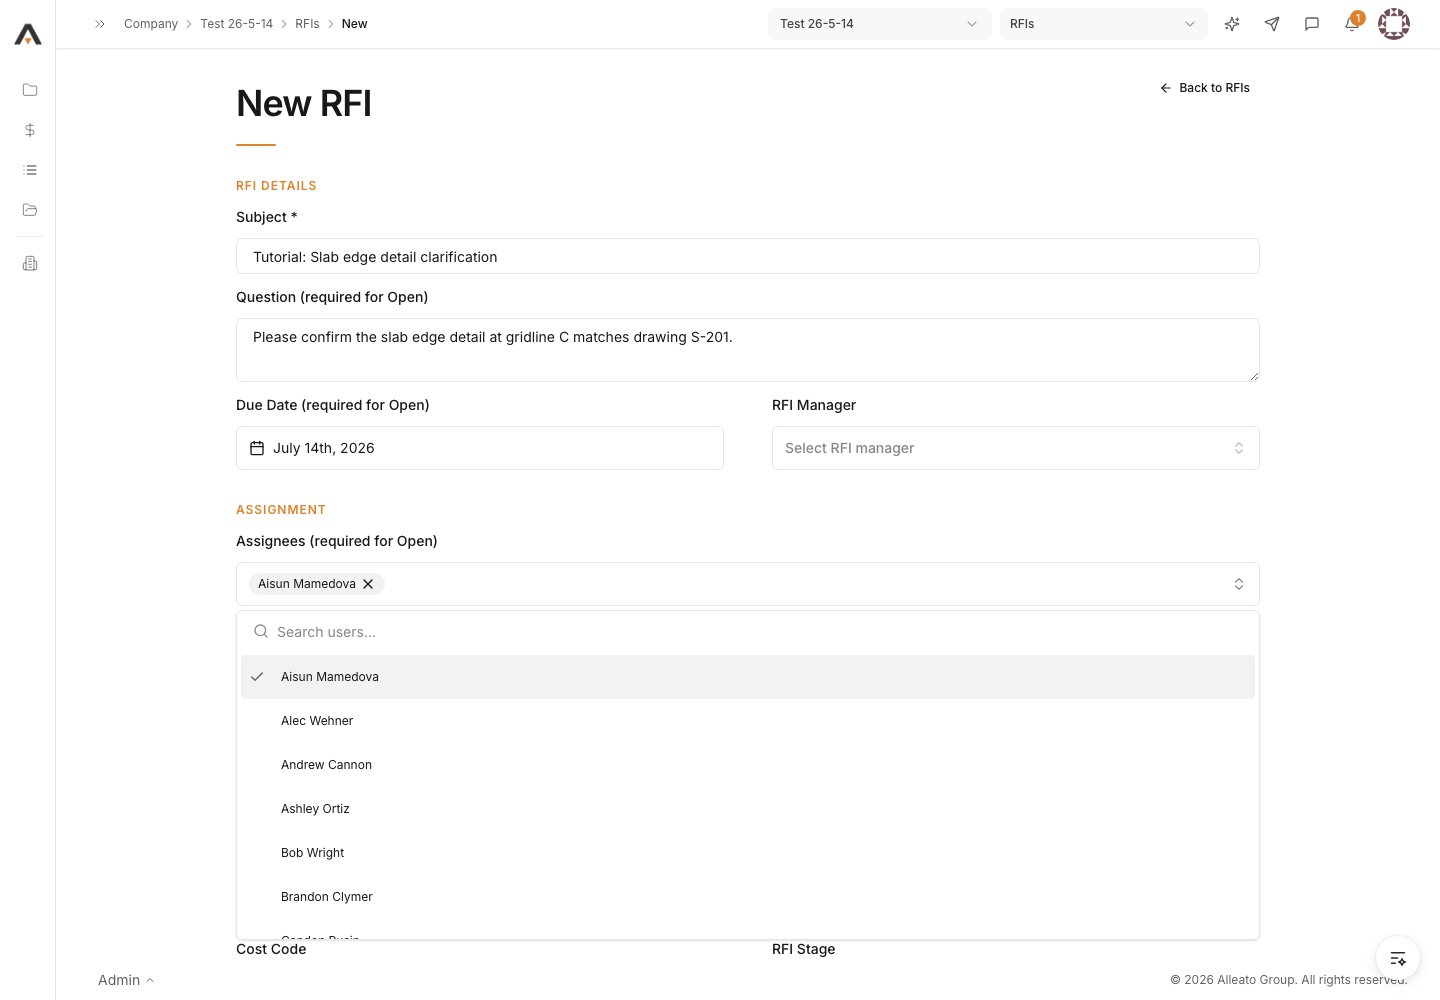1440x1000 pixels.
Task: Click the Question textarea resize handle
Action: coord(1254,376)
